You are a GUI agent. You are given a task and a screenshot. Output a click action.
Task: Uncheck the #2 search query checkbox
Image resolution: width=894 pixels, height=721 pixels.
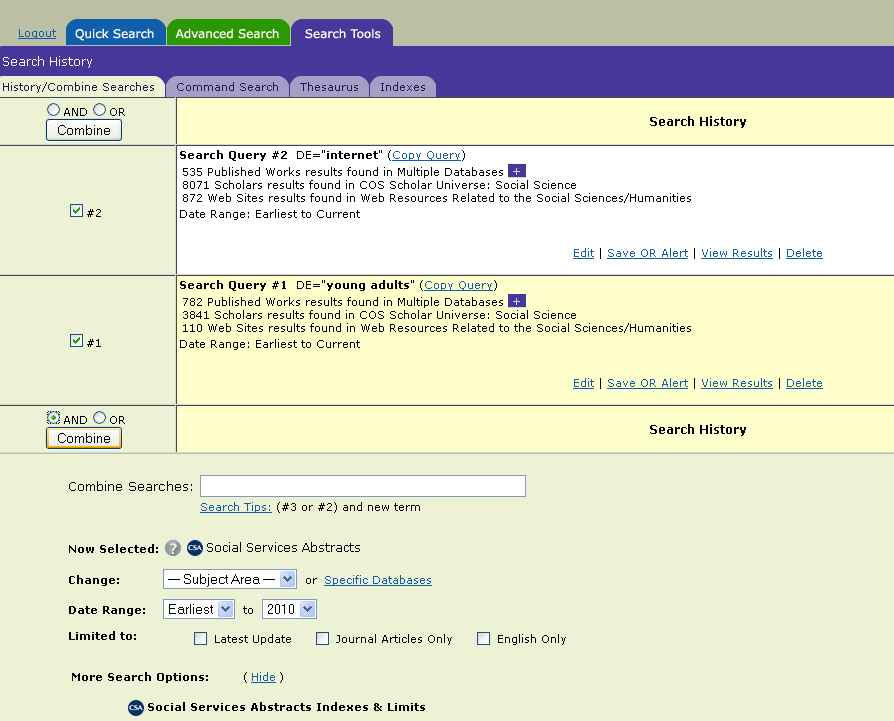pos(76,211)
